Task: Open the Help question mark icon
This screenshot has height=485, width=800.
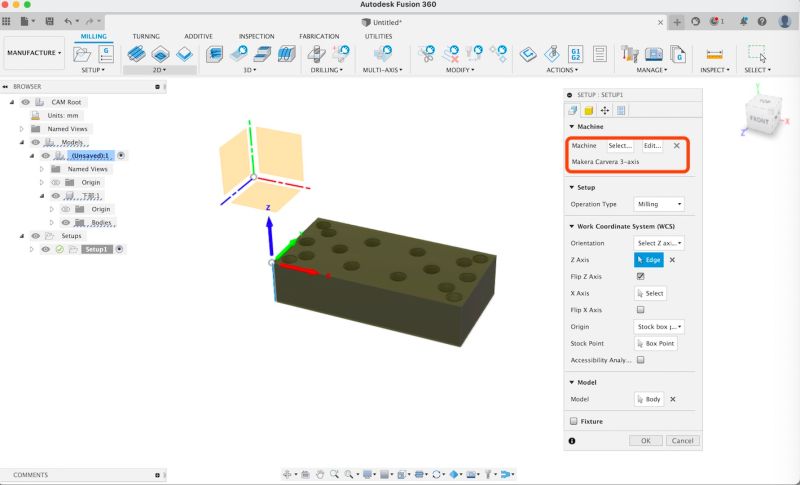Action: tap(762, 21)
